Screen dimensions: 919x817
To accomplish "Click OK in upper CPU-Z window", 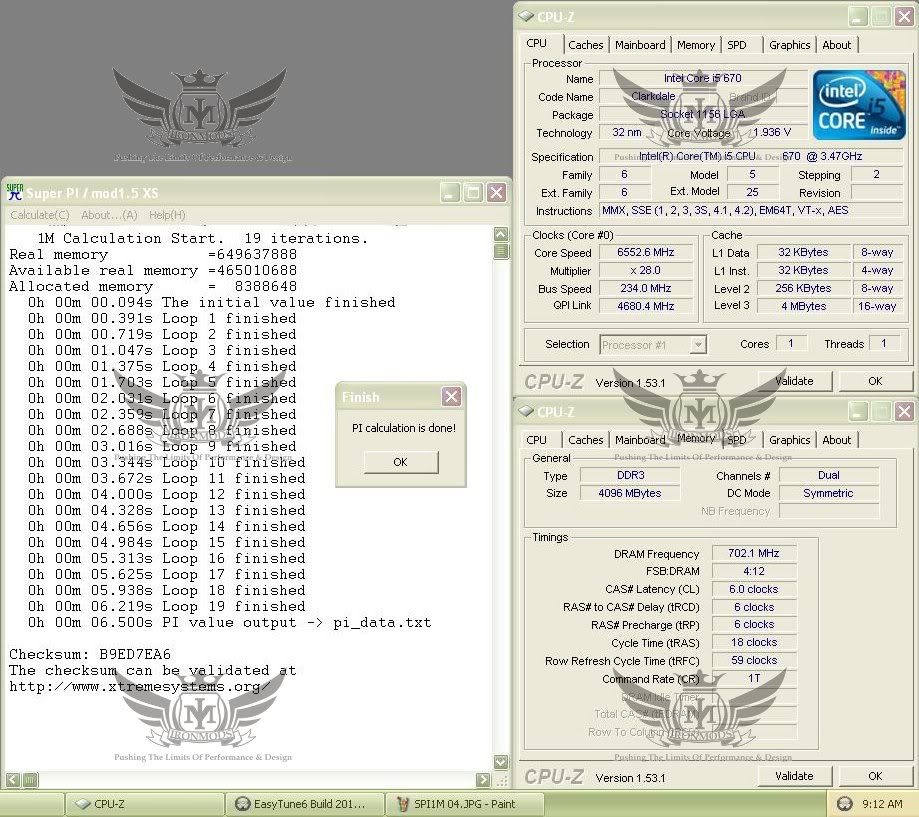I will 875,381.
